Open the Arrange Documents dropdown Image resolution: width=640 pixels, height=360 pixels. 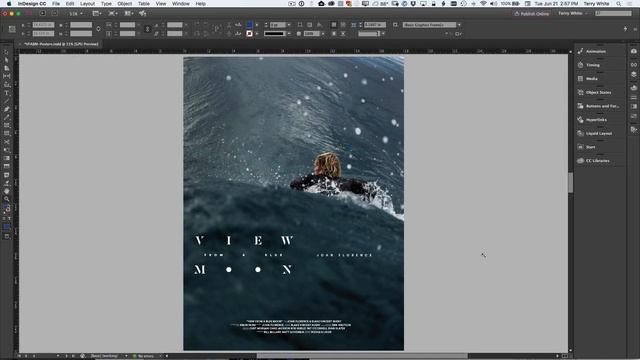(x=129, y=13)
